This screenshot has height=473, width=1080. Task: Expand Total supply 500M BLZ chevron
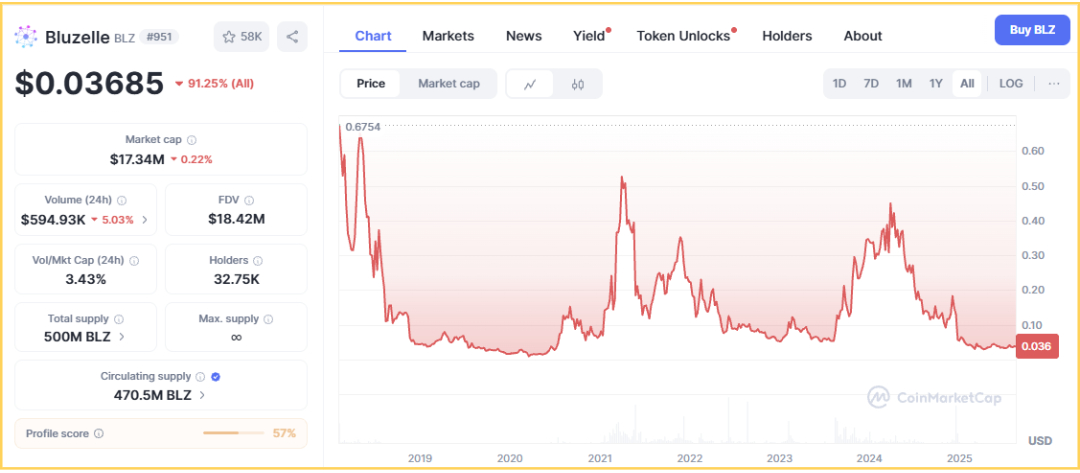click(x=122, y=337)
